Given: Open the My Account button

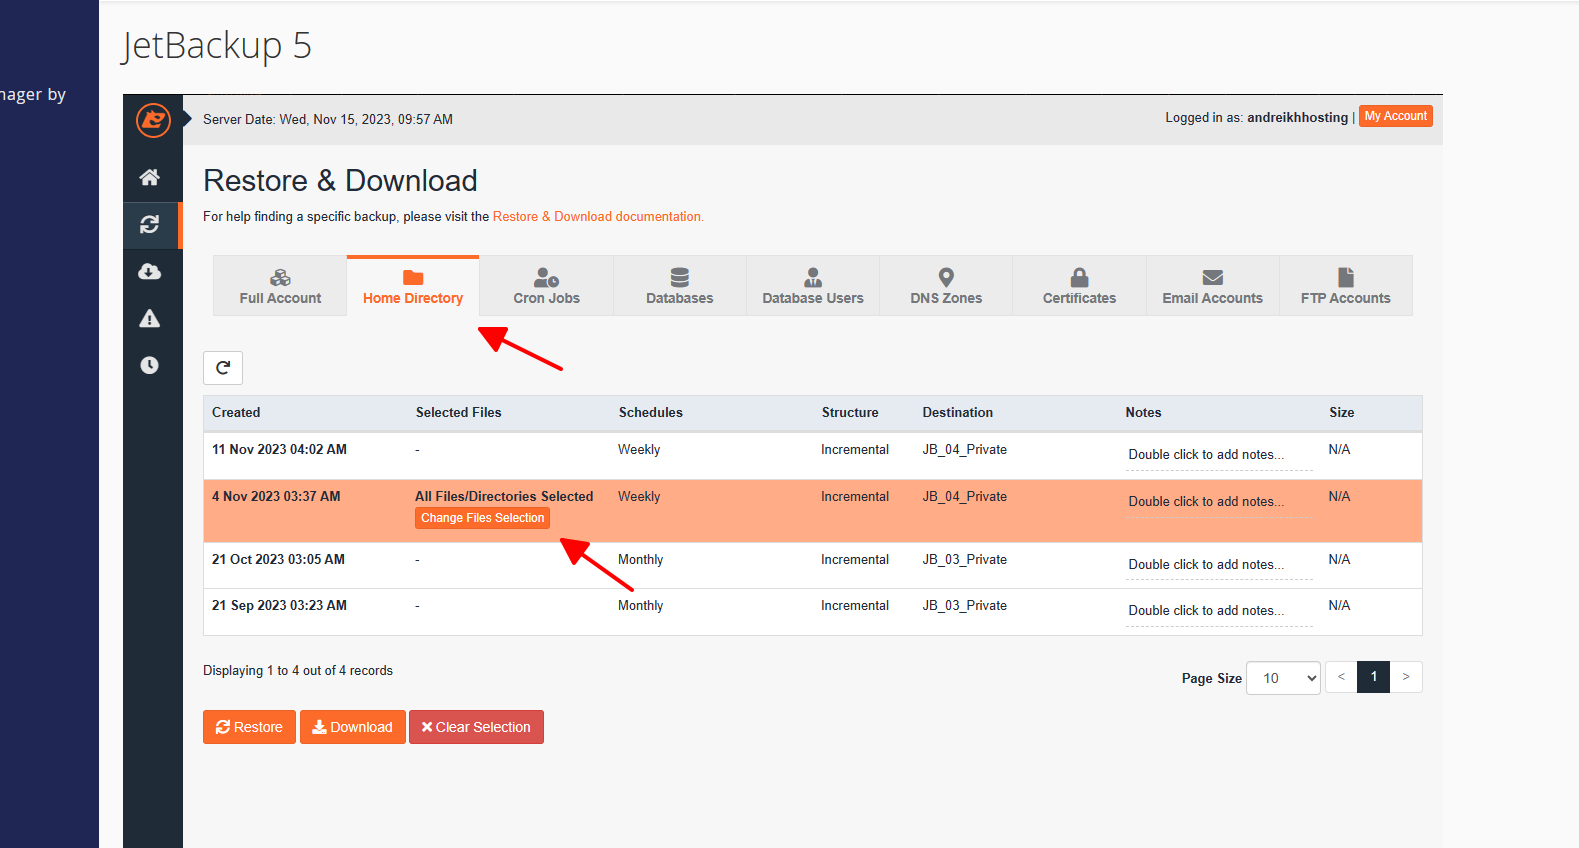Looking at the screenshot, I should 1396,116.
